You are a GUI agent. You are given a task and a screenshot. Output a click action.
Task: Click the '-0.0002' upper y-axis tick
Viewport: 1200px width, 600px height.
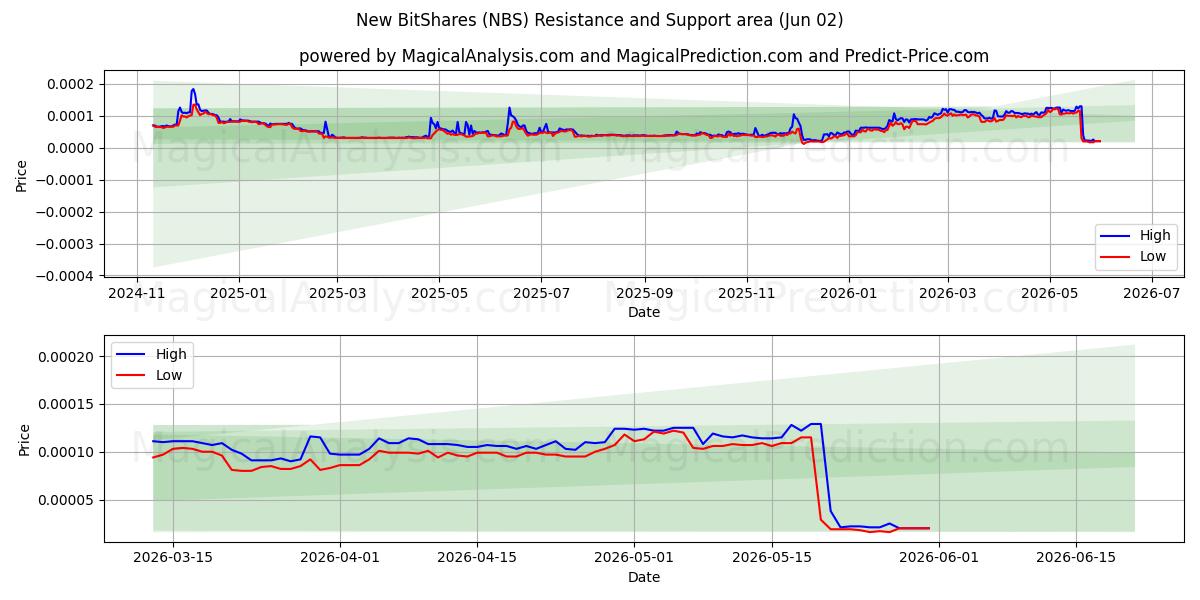(66, 212)
